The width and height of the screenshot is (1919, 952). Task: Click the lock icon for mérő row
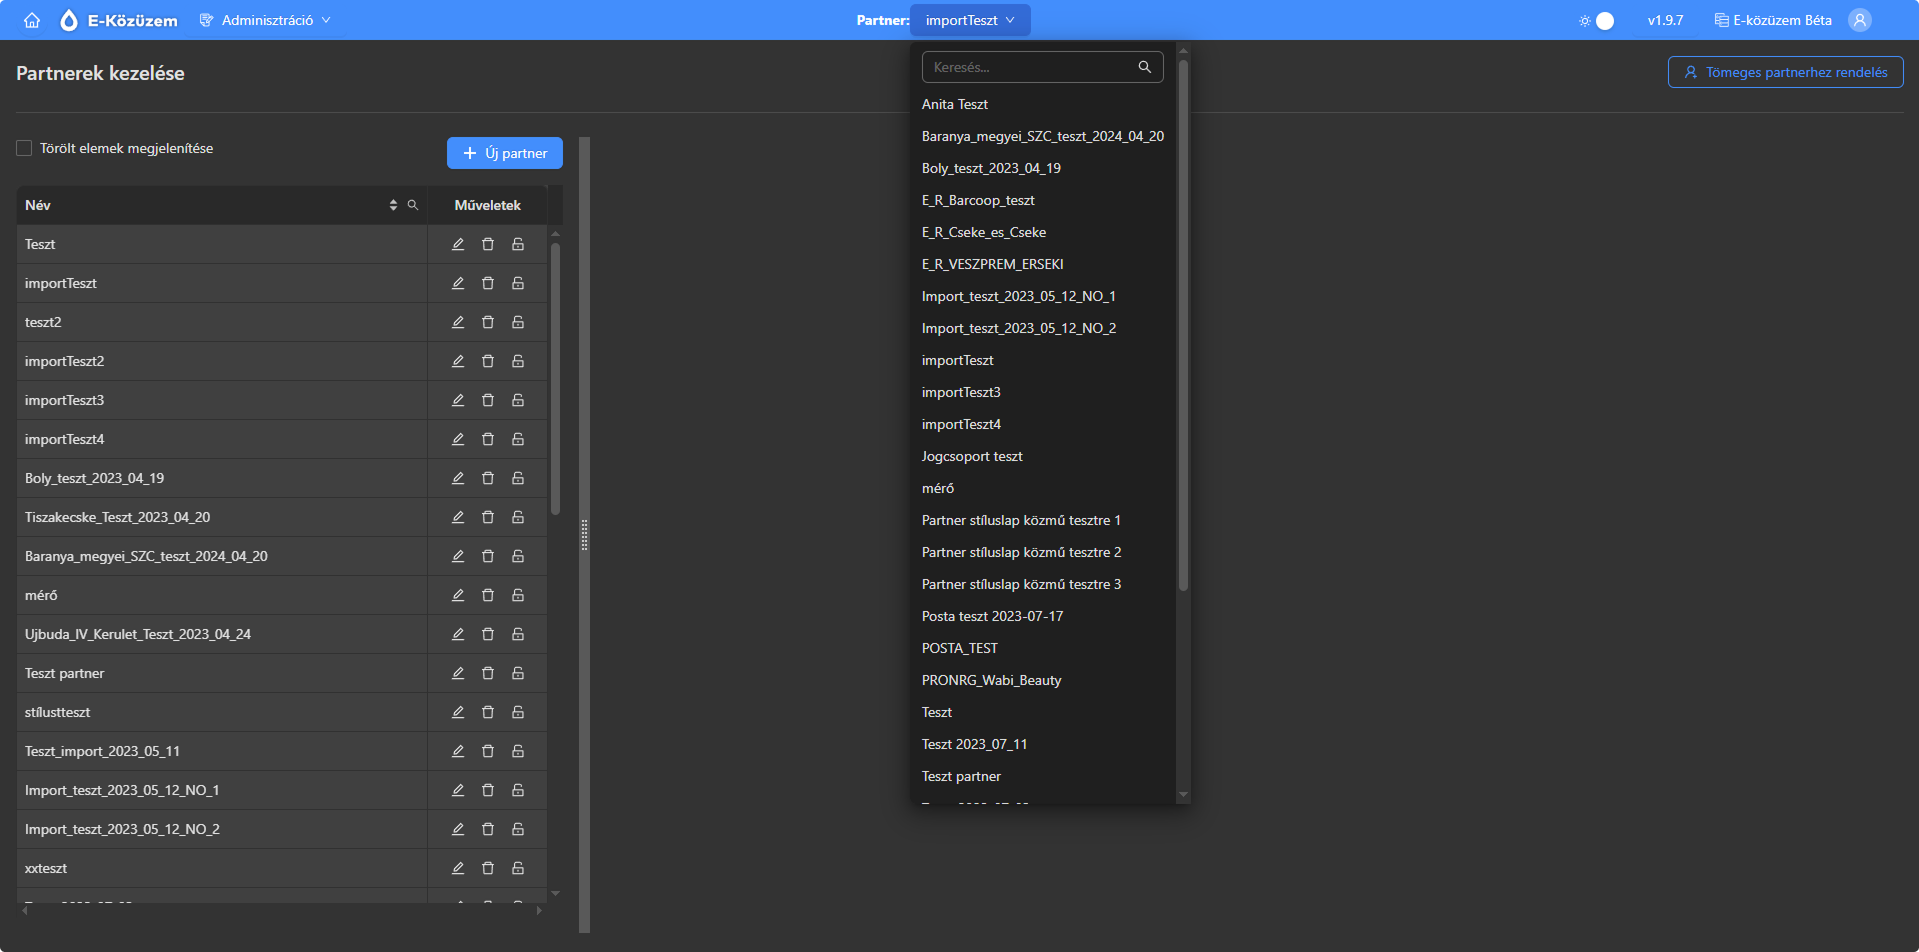coord(518,595)
